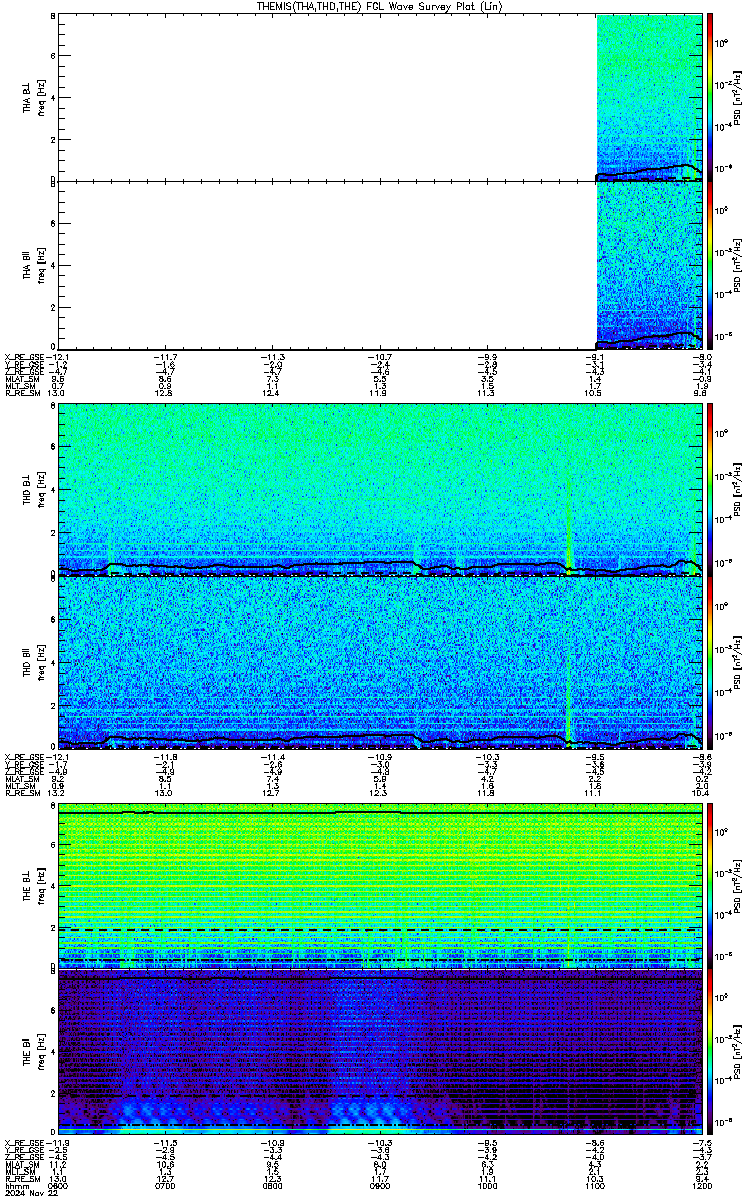Click the THD B-parallel spectrogram panel
Viewport: 750px width, 1200px height.
[x=379, y=663]
